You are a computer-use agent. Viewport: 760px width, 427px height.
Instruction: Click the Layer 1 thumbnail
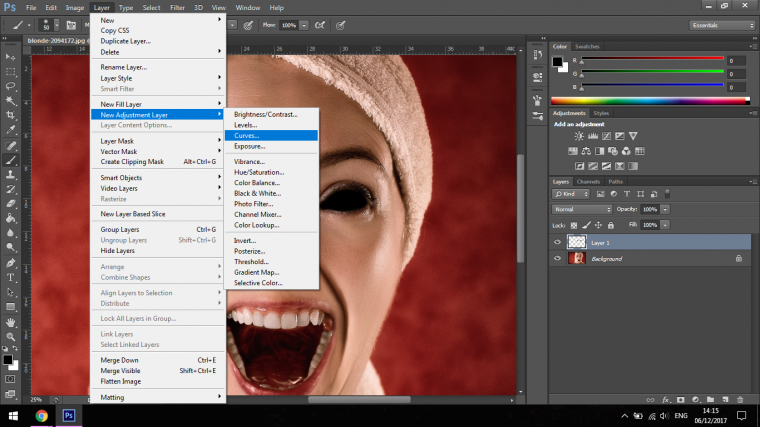(x=577, y=242)
